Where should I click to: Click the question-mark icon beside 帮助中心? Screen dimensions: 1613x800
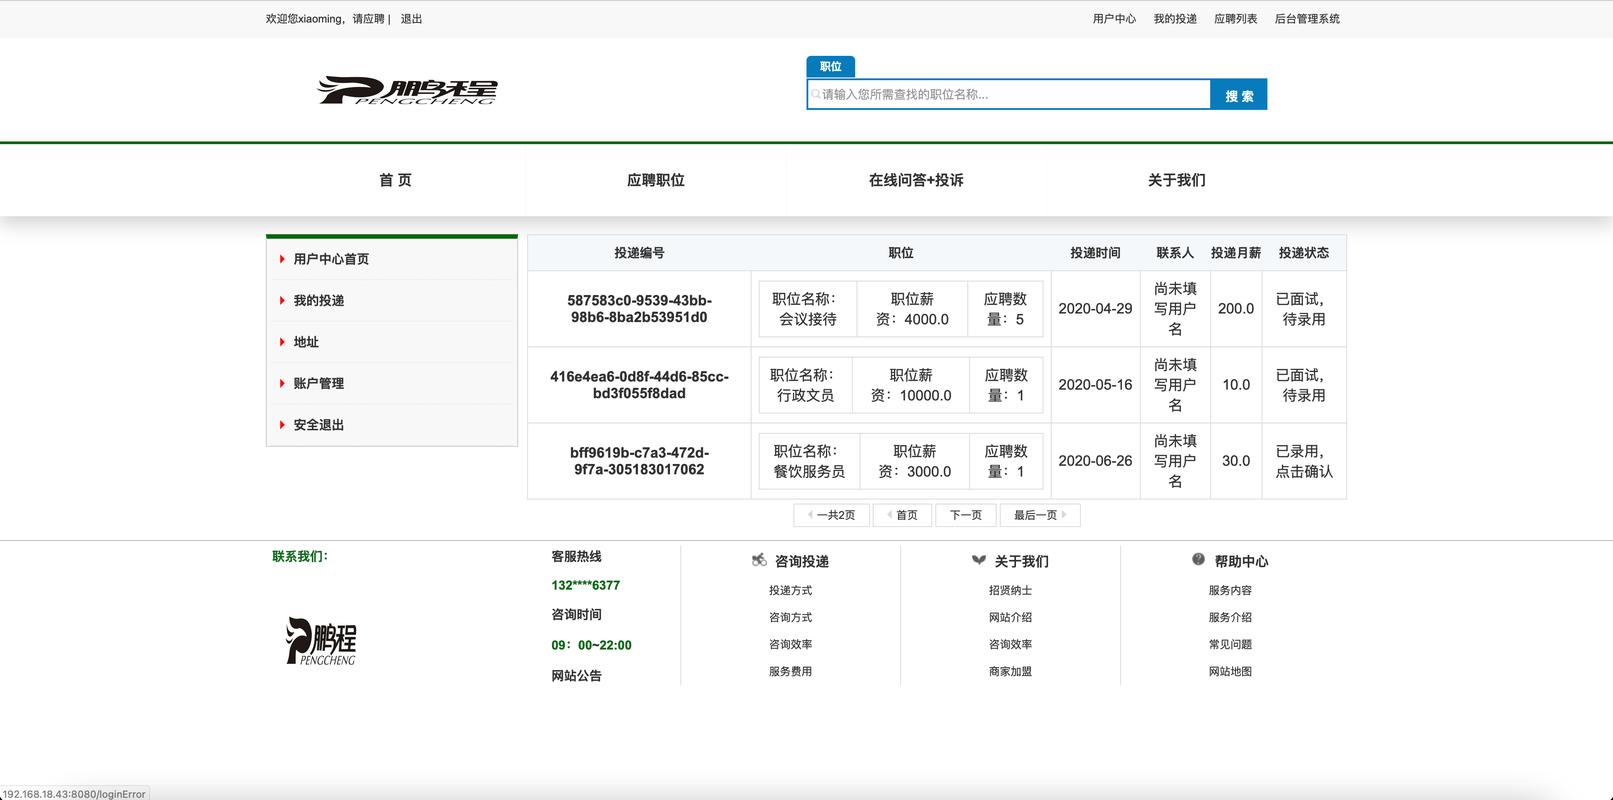pos(1199,560)
